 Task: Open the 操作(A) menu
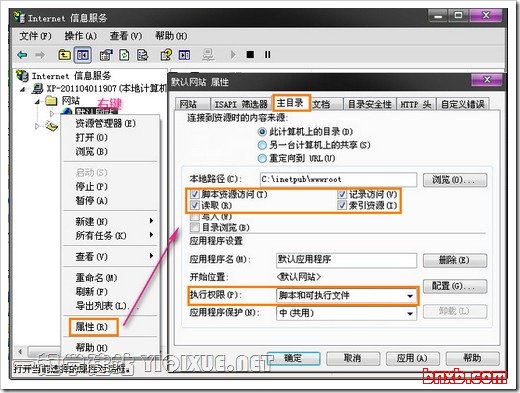[x=81, y=36]
